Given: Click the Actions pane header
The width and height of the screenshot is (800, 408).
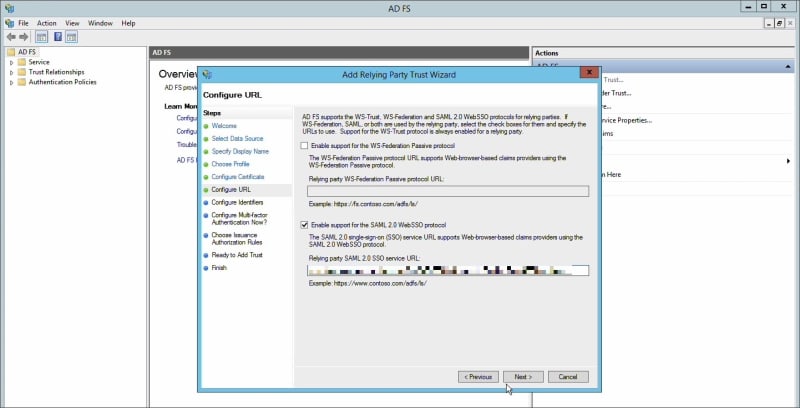Looking at the screenshot, I should (x=665, y=53).
